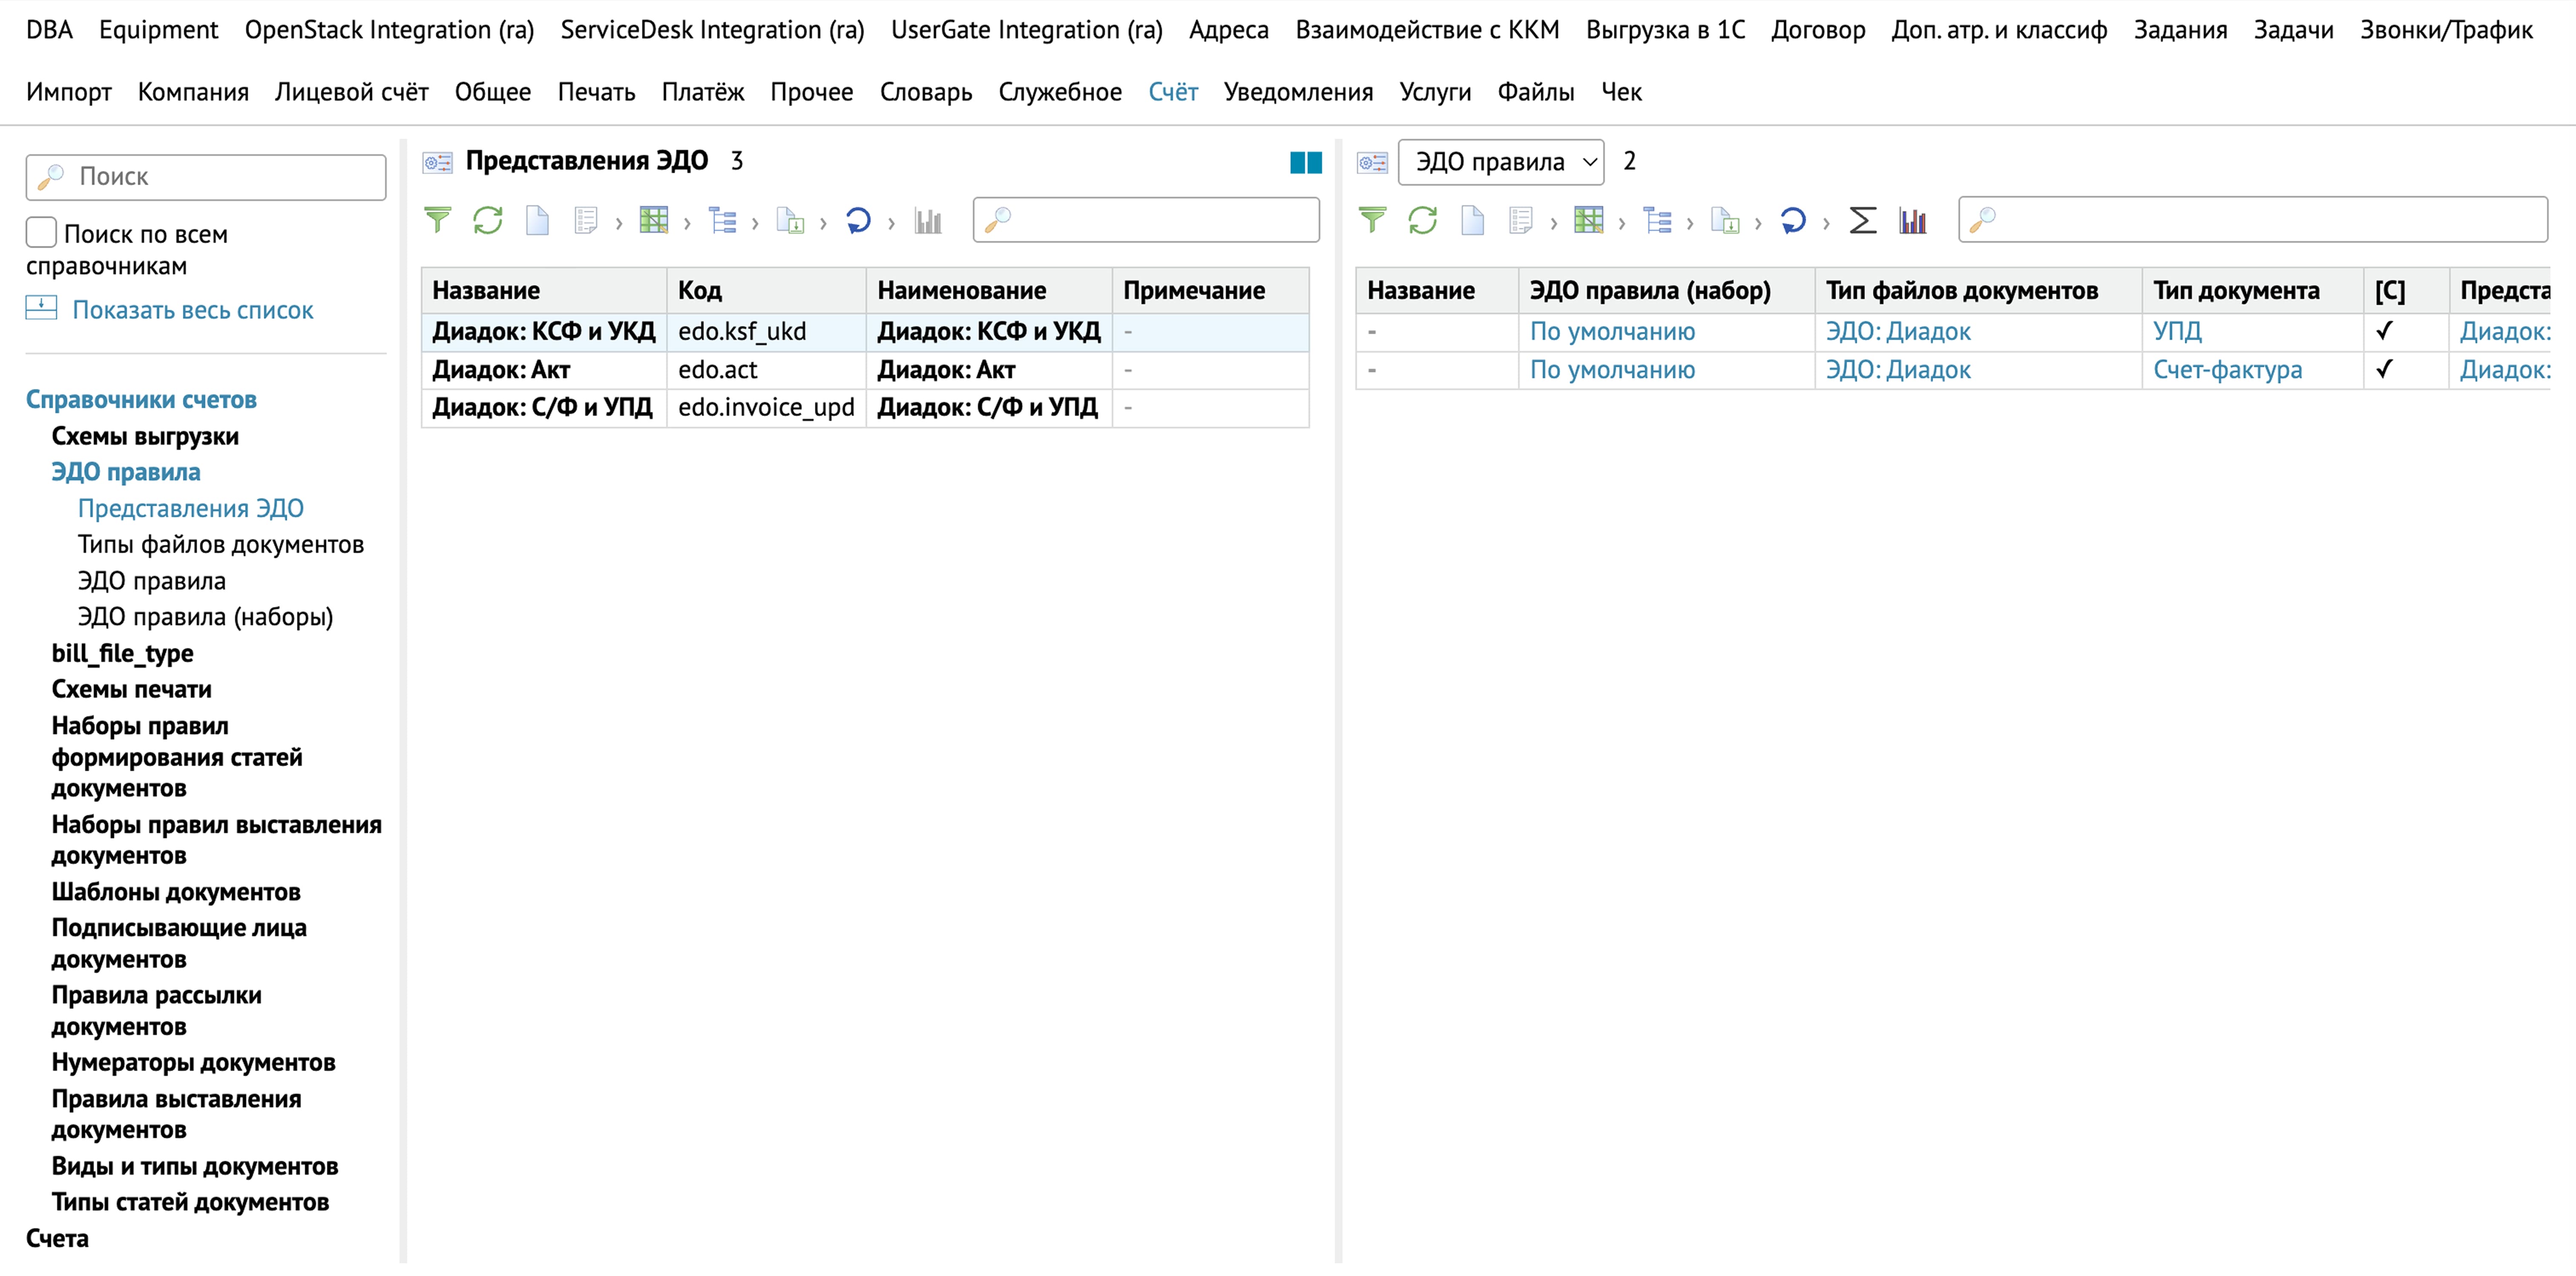The width and height of the screenshot is (2576, 1276).
Task: Open Нумераторы документов in sidebar
Action: point(193,1062)
